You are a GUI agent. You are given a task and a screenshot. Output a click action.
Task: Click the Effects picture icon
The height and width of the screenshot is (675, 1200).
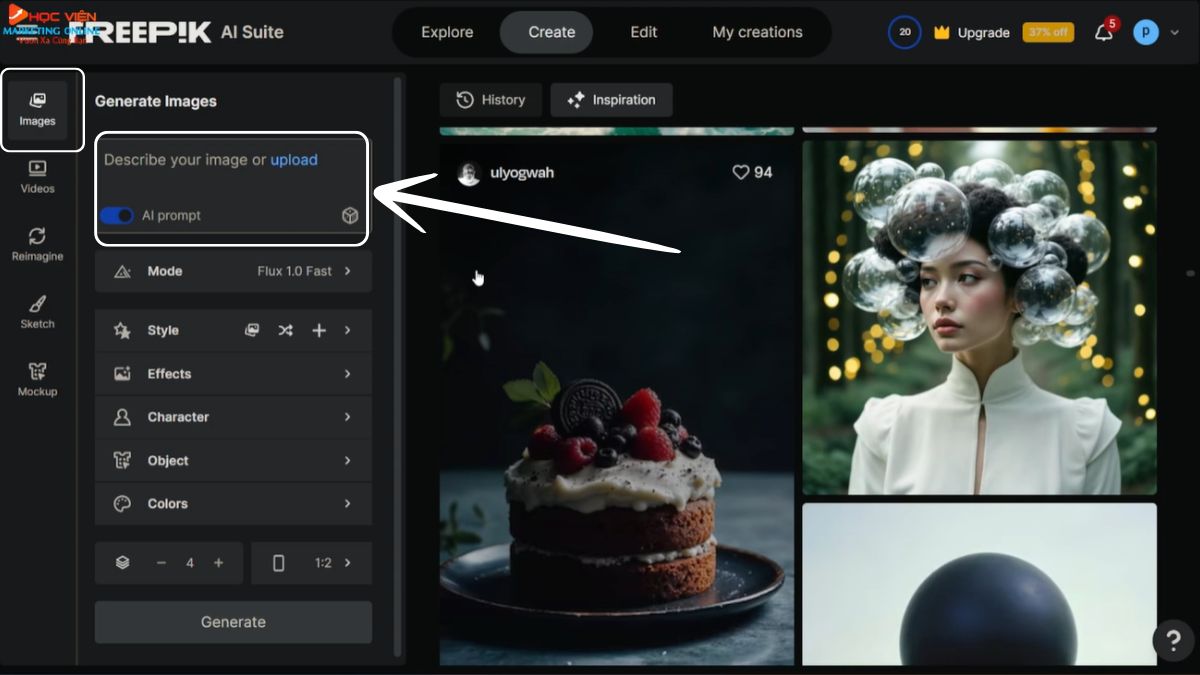[122, 374]
